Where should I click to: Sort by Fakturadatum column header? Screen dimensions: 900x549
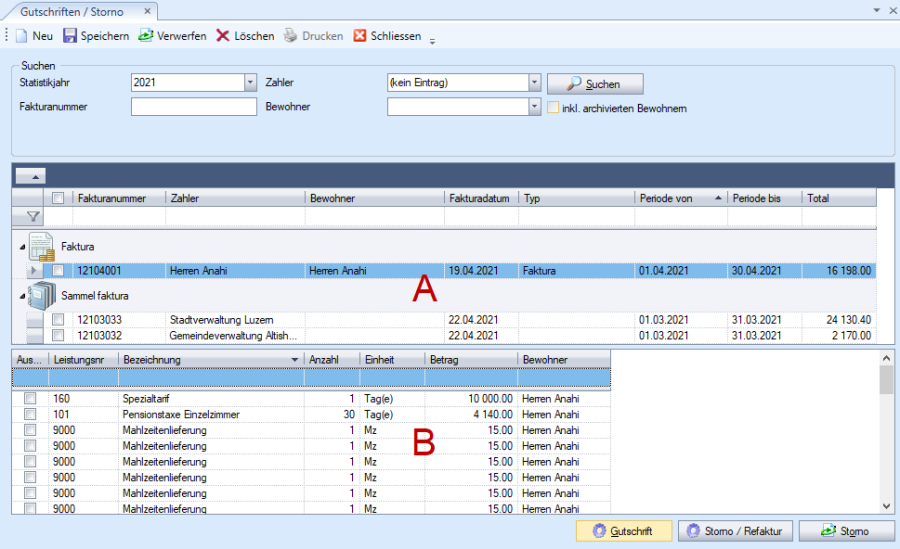click(x=481, y=198)
